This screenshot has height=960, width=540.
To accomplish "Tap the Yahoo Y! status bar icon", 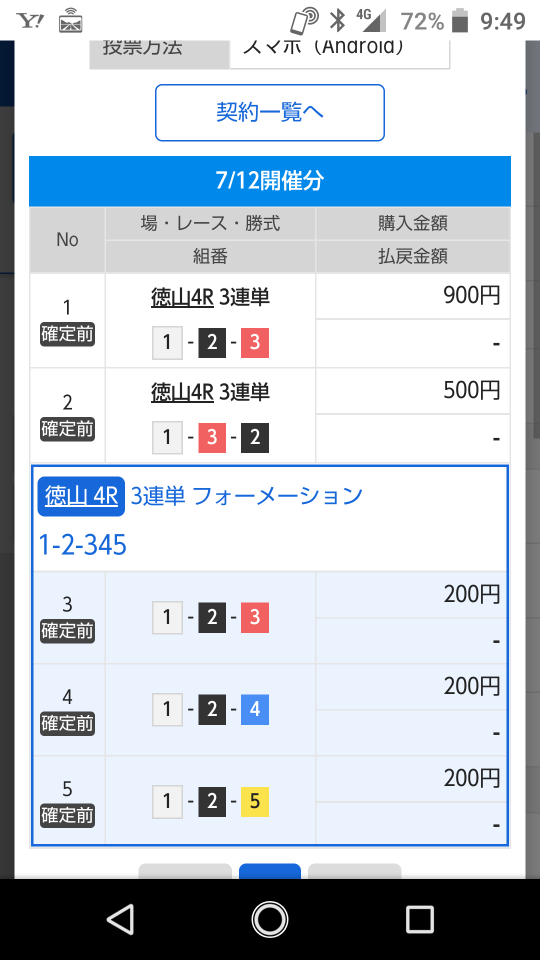I will 30,21.
